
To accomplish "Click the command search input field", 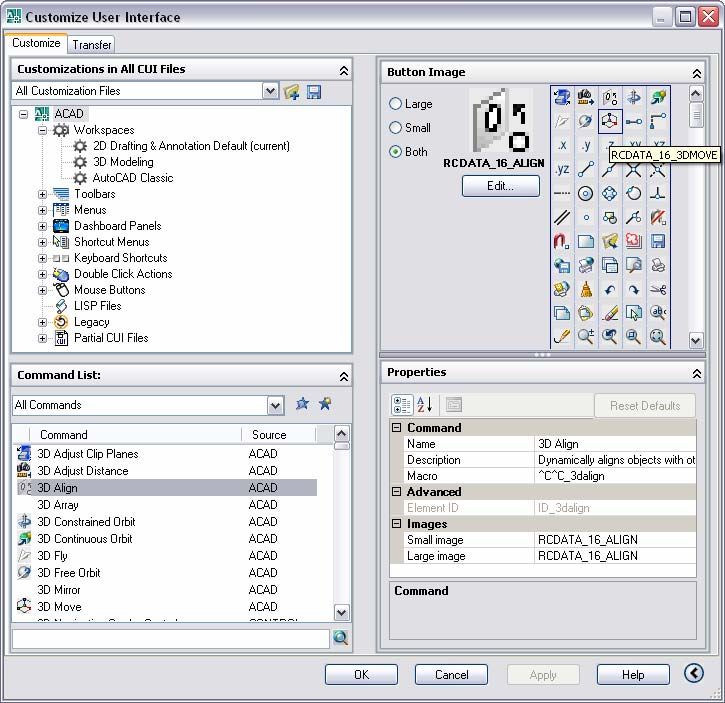I will (171, 639).
